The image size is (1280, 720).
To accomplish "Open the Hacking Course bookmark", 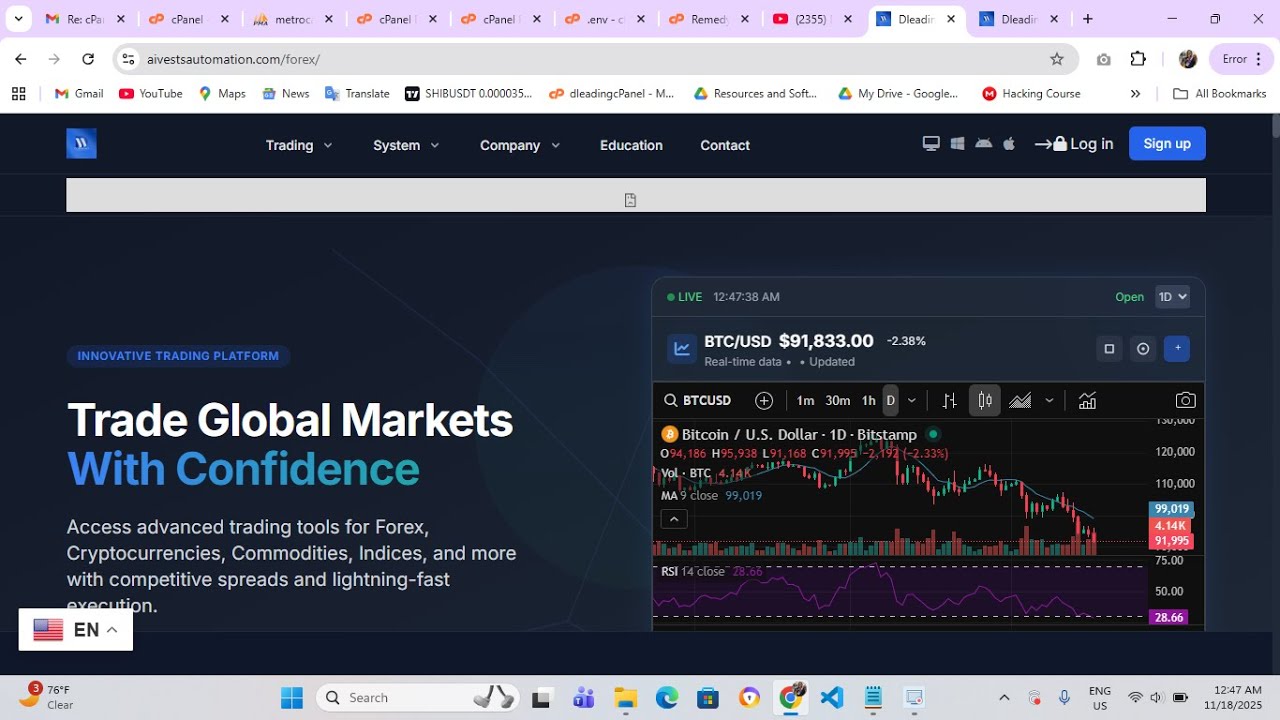I will [x=1031, y=94].
